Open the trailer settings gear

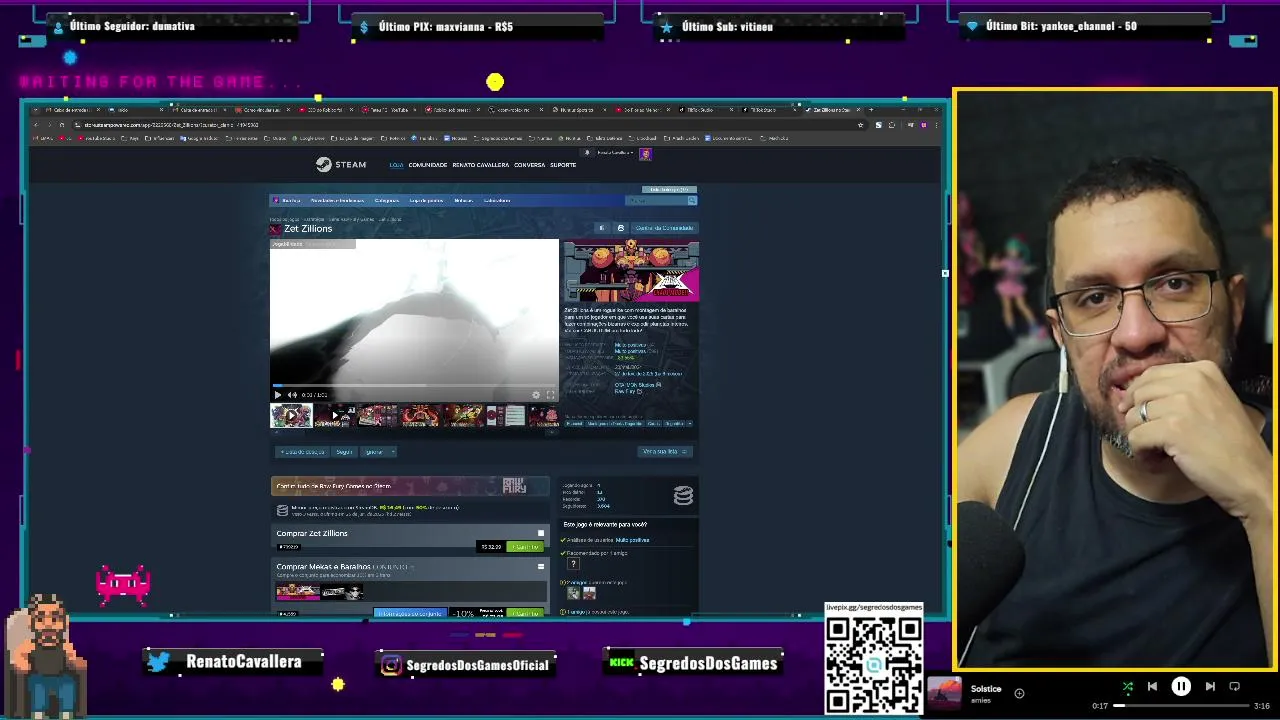tap(536, 395)
